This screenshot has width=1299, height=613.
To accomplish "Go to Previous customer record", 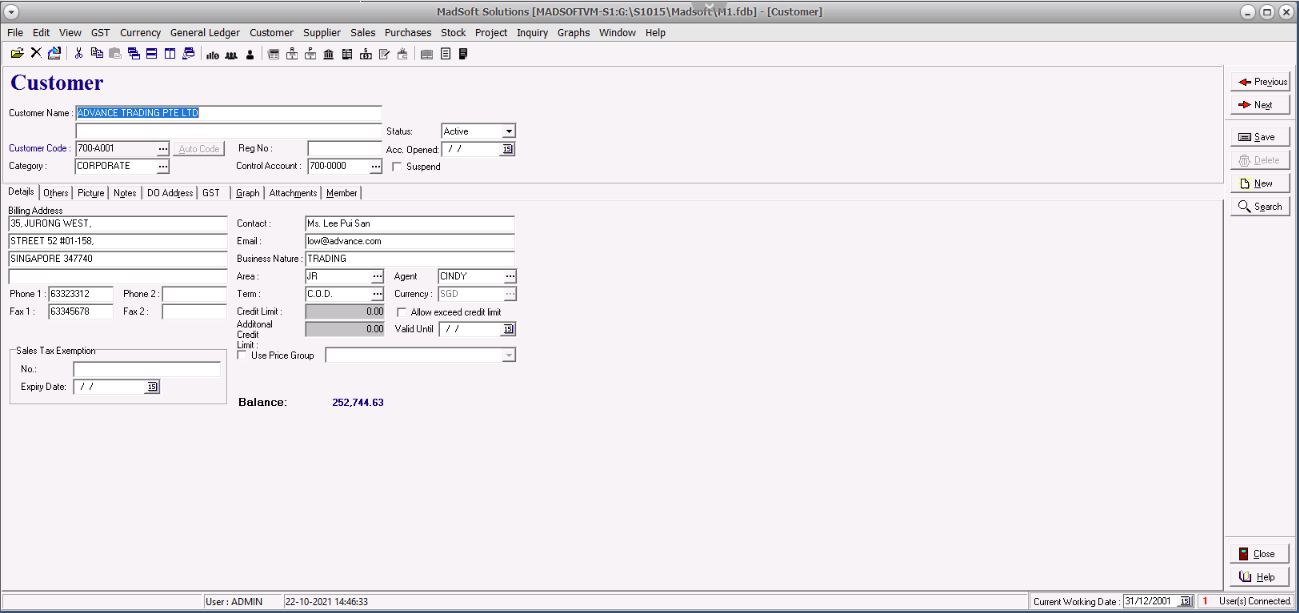I will [x=1261, y=82].
